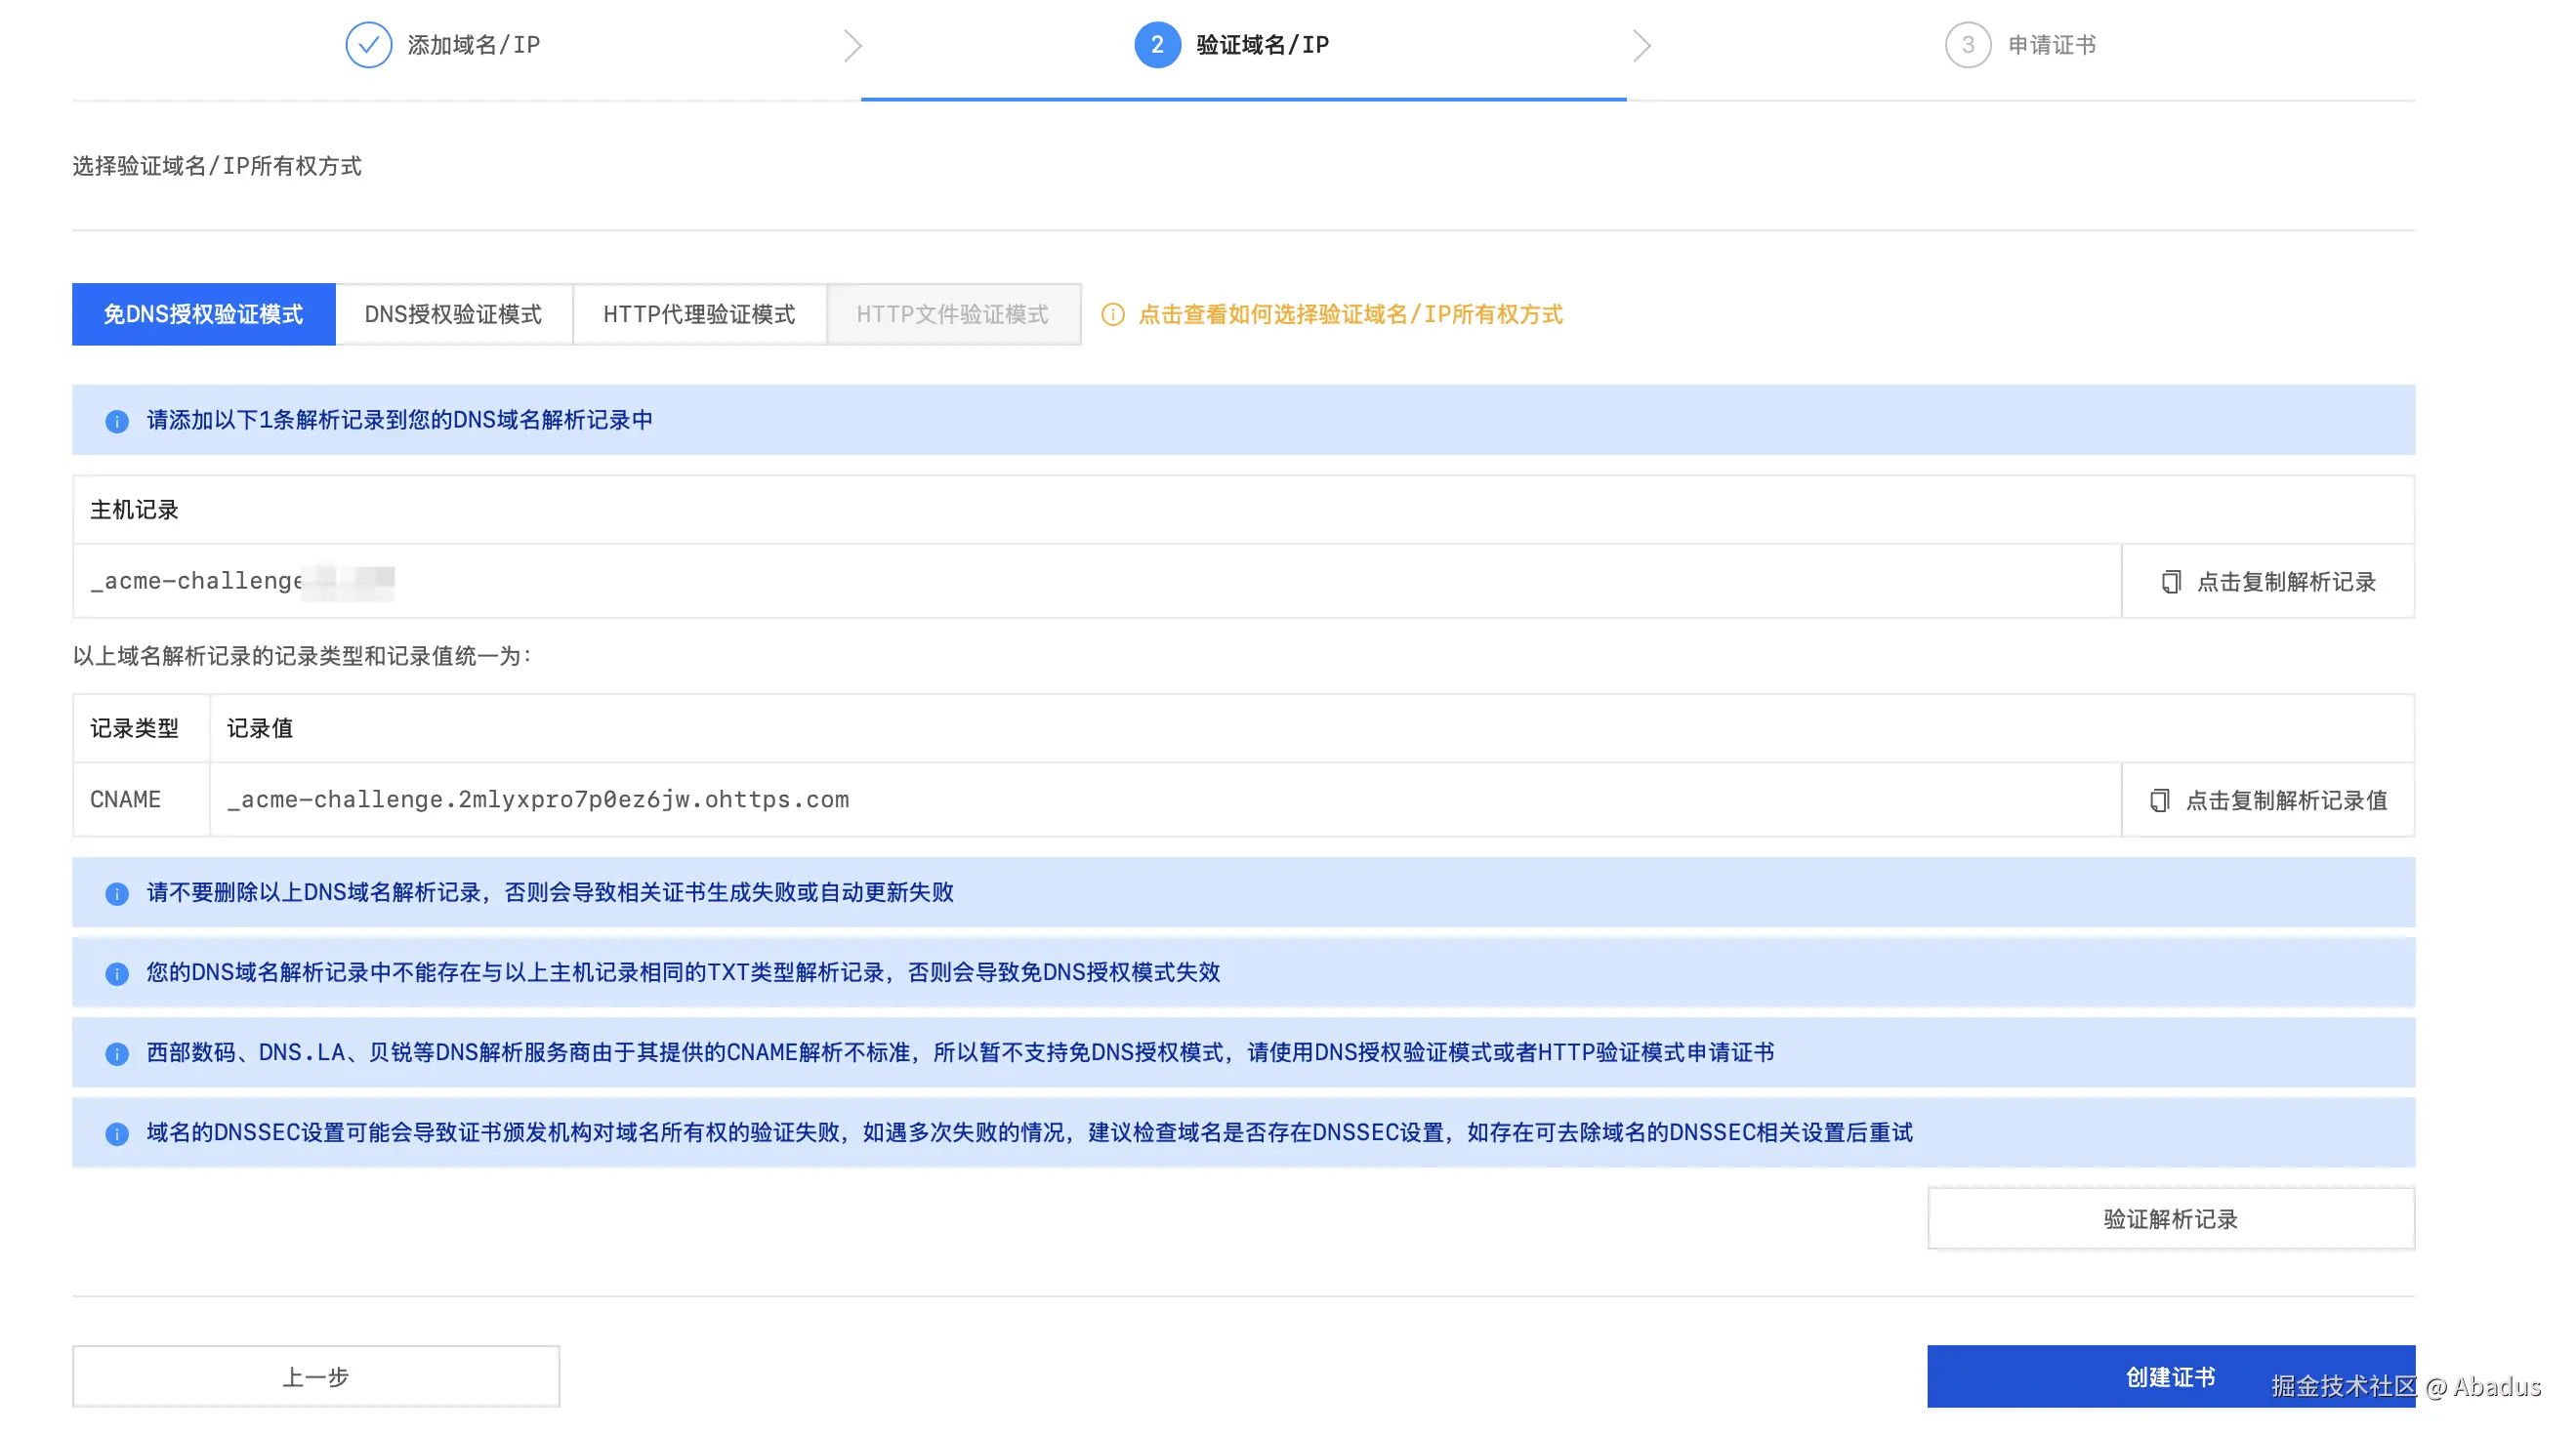2576x1435 pixels.
Task: Click the checkmark icon for the 添加域名/IP step
Action: tap(368, 45)
